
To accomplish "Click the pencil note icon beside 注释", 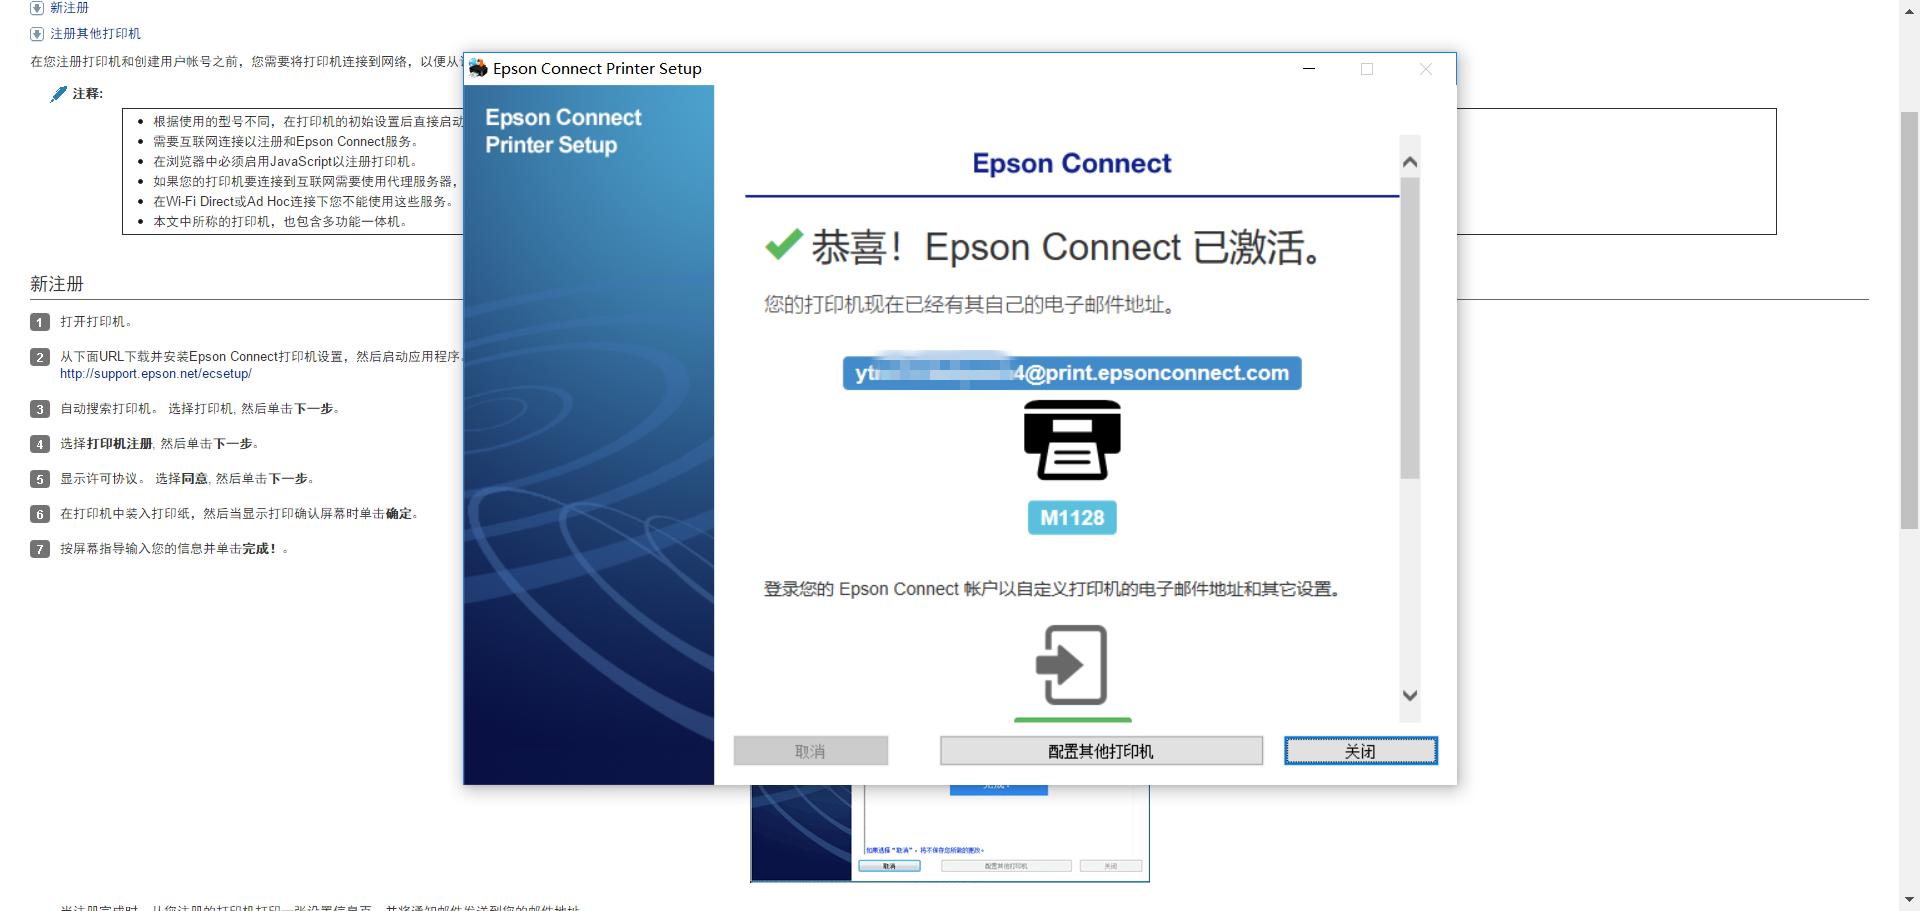I will click(59, 94).
